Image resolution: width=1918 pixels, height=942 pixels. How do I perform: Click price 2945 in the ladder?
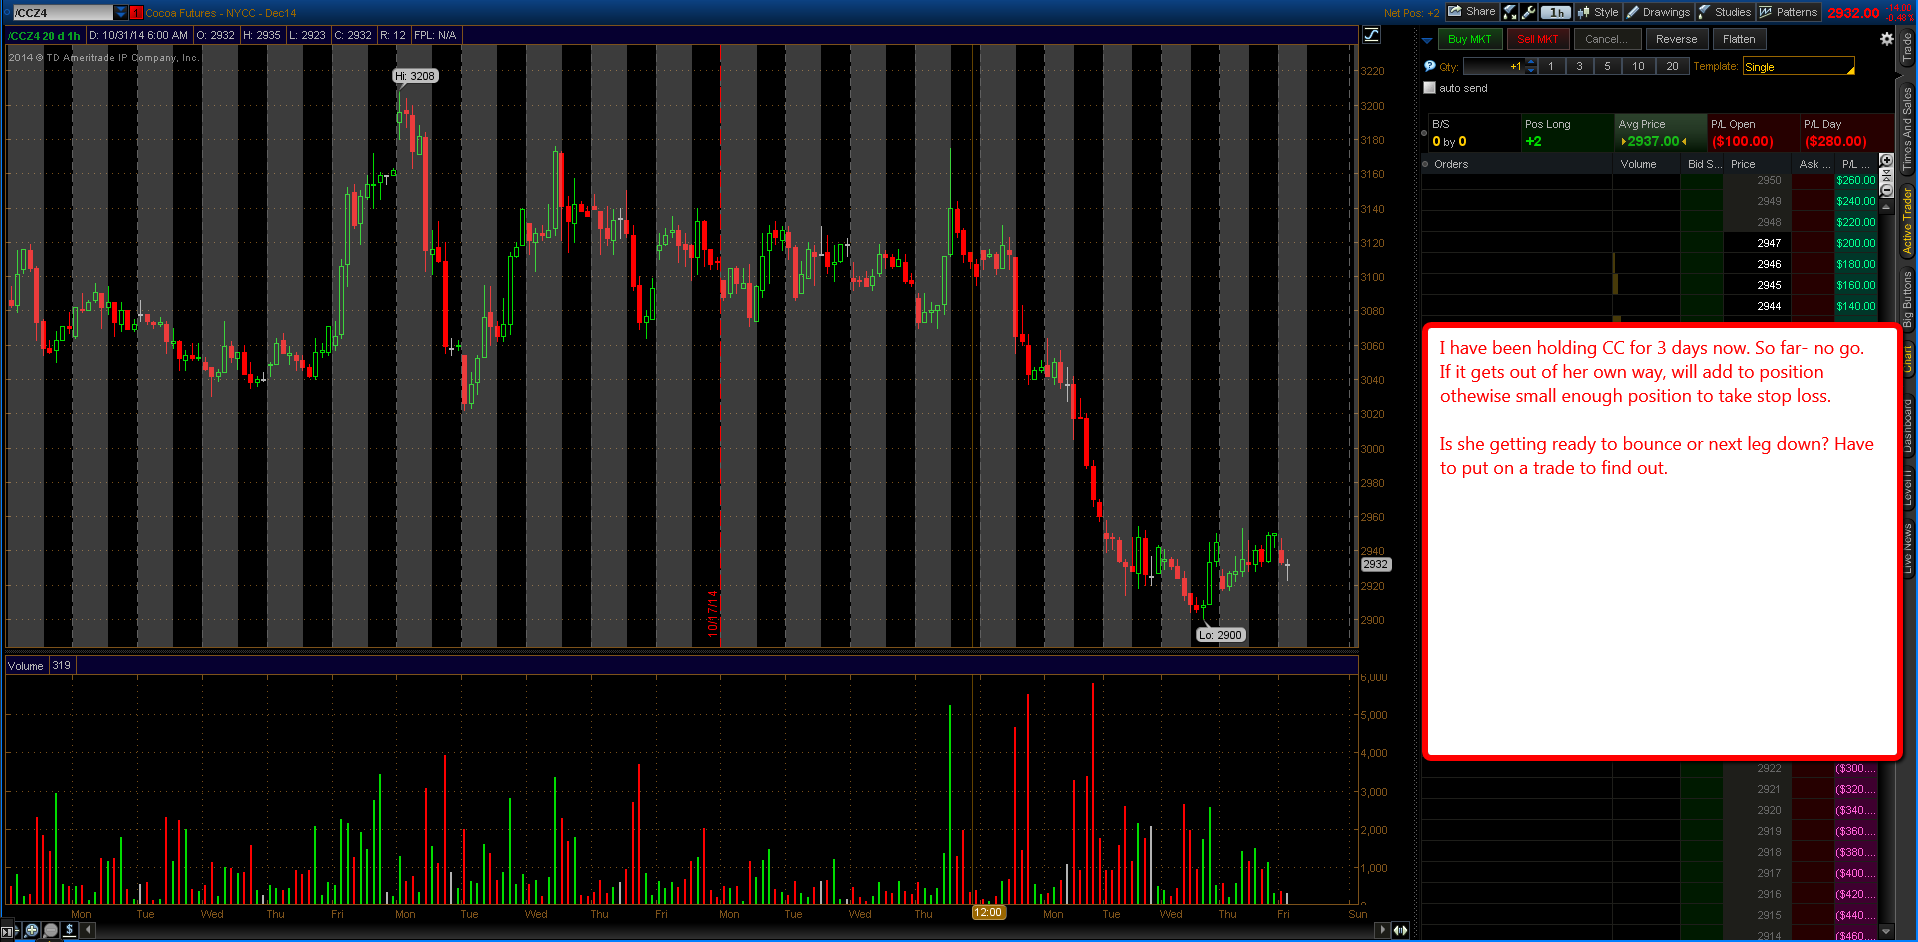tap(1757, 285)
